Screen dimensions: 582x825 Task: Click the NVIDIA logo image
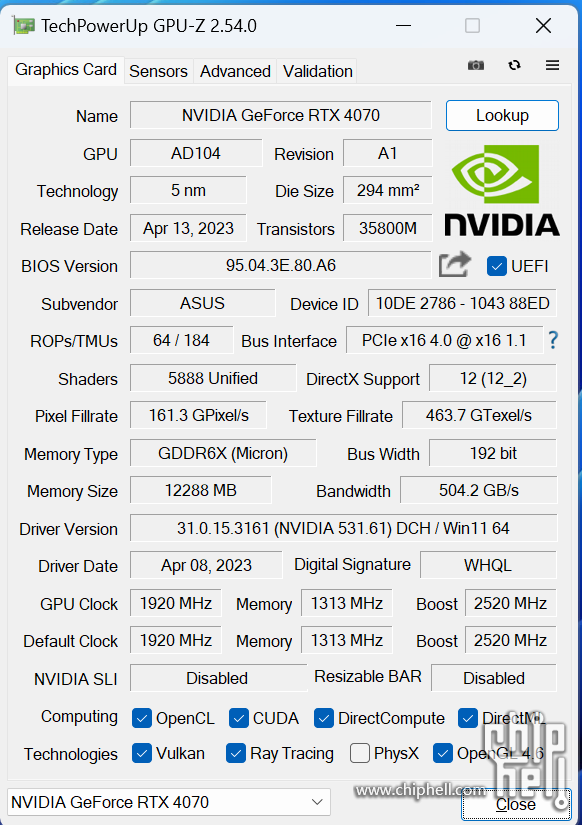click(502, 190)
